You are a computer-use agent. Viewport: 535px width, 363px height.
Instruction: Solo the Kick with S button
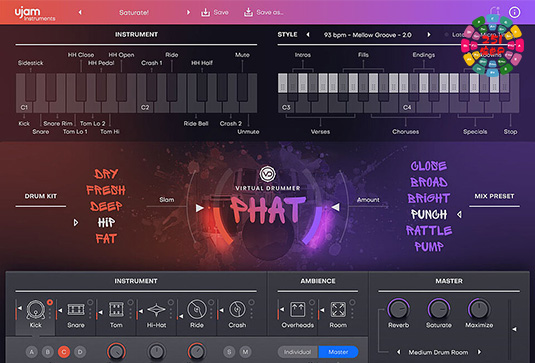229,352
